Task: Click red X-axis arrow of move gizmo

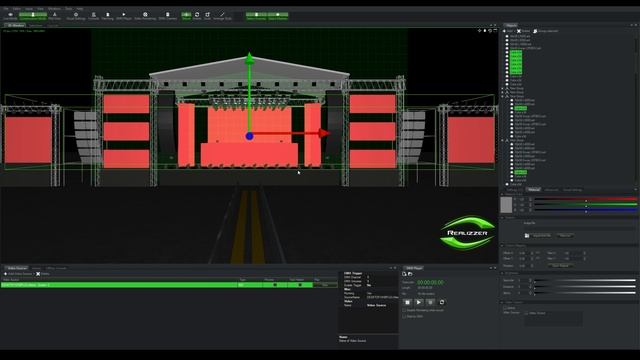Action: [x=324, y=133]
